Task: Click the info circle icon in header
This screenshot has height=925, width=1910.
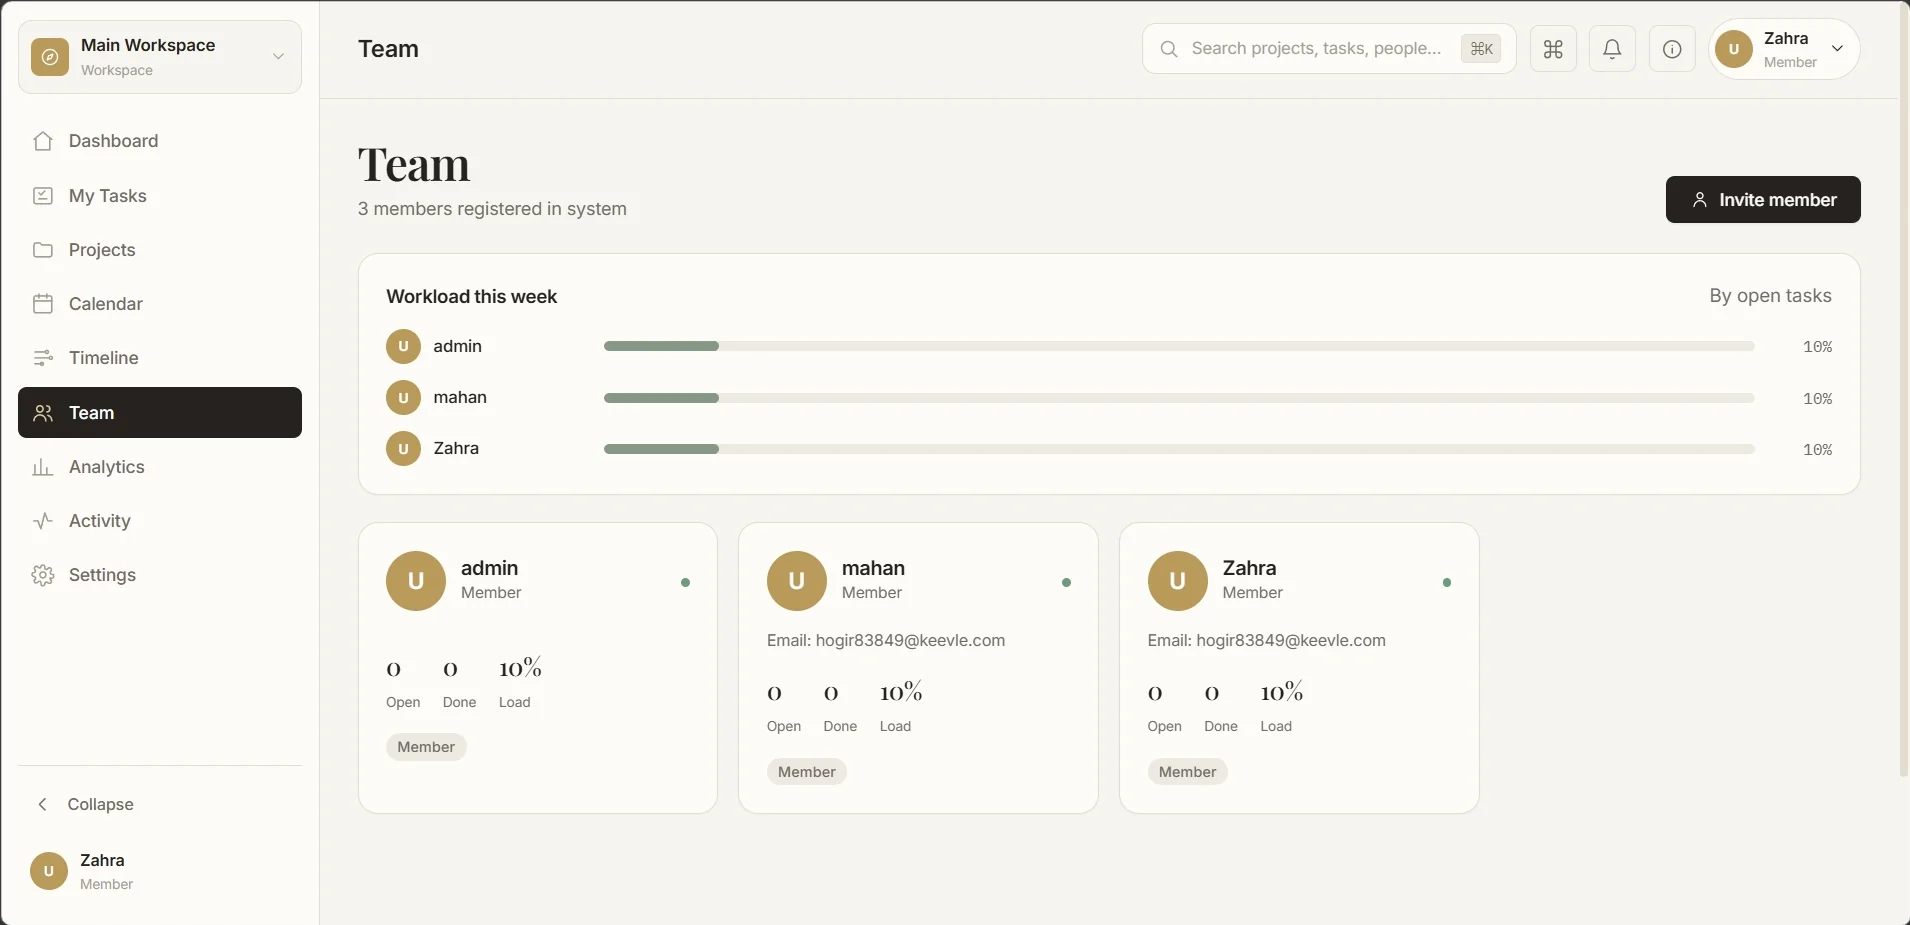Action: [1672, 49]
